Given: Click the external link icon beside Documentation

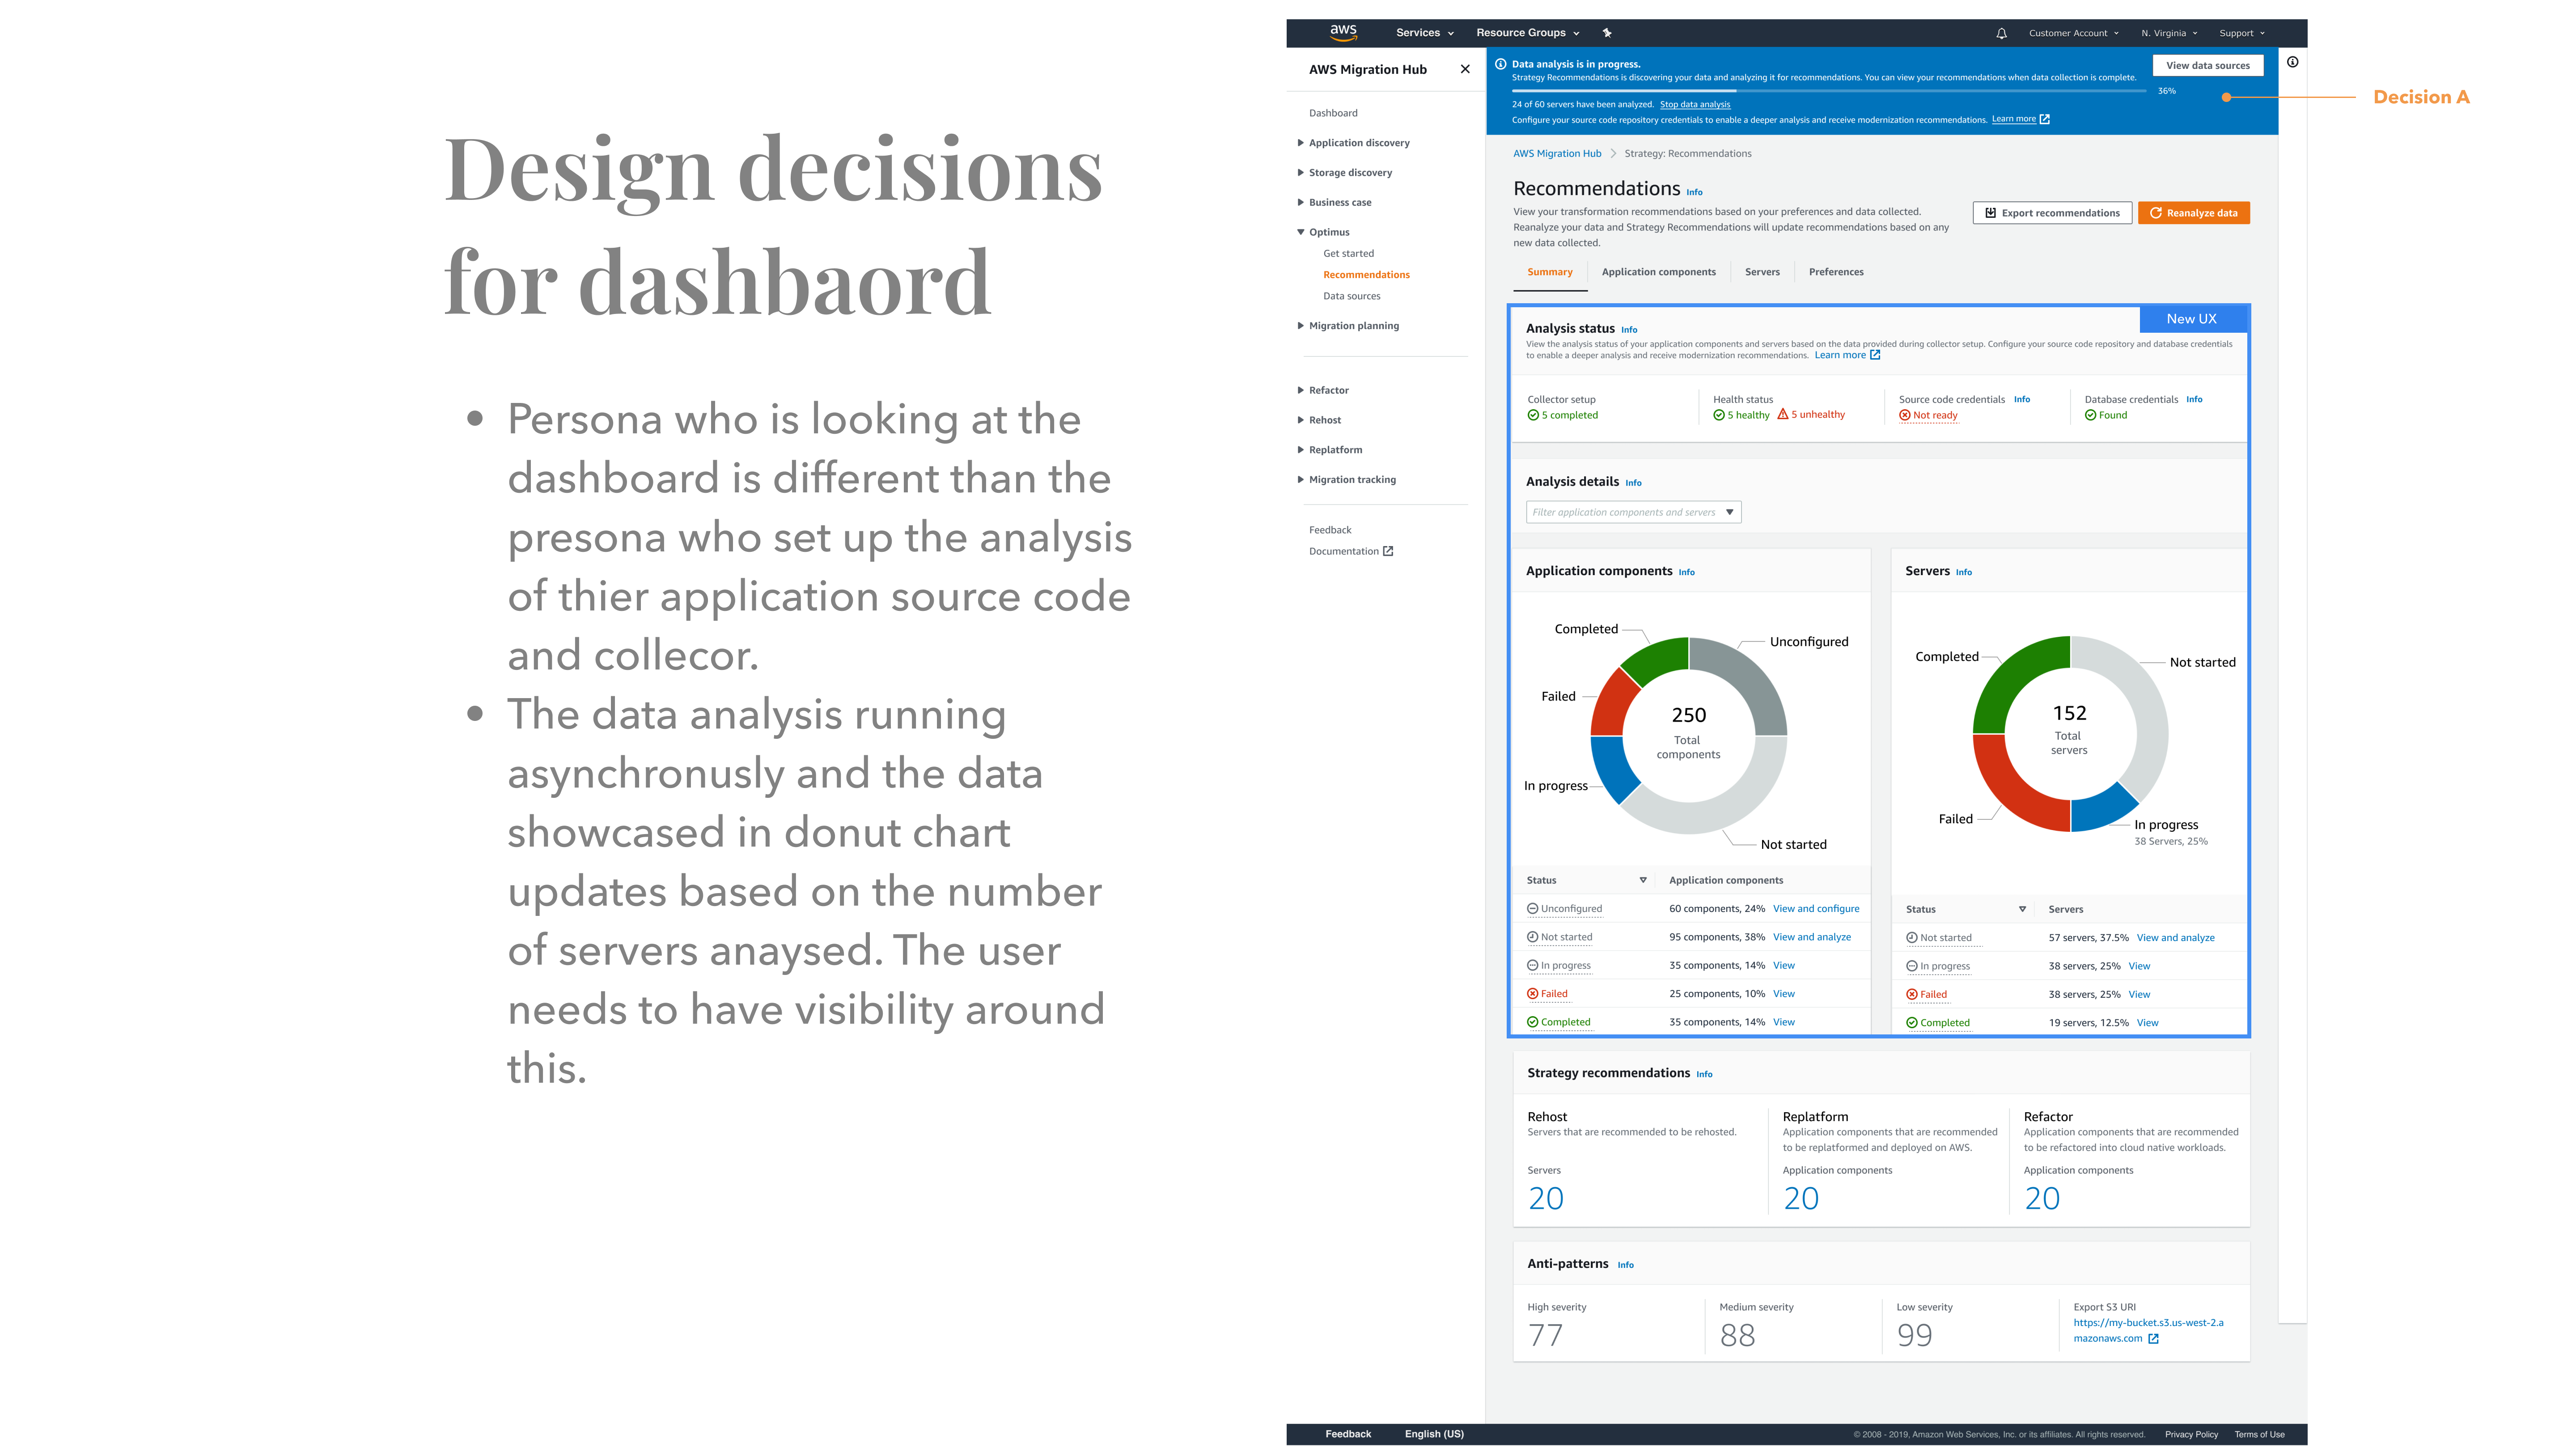Looking at the screenshot, I should (x=1388, y=551).
